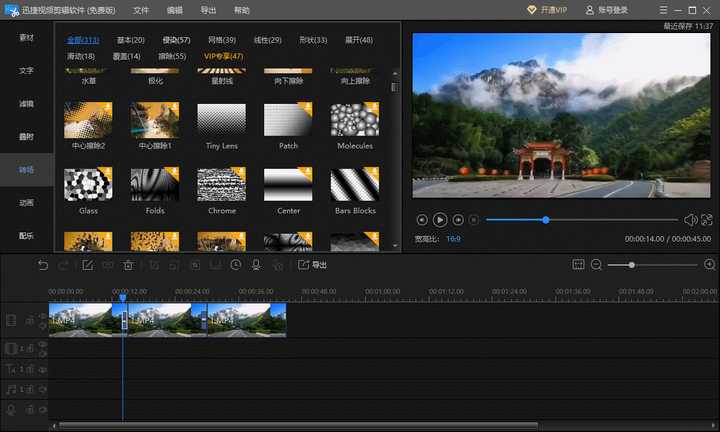Click the account login user icon
This screenshot has width=720, height=432.
click(590, 10)
